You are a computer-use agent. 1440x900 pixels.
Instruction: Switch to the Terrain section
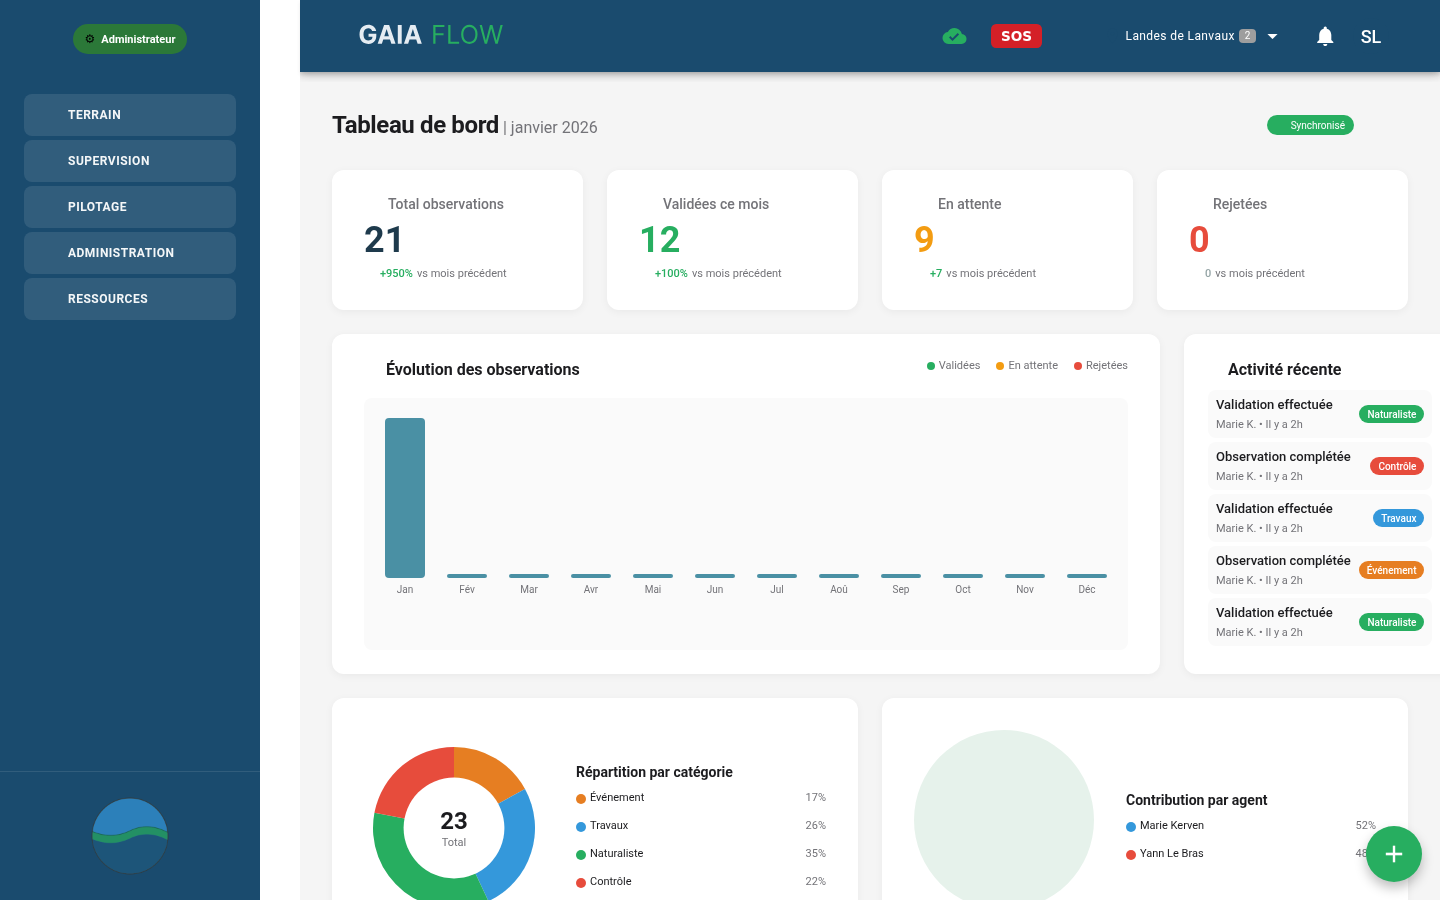pos(129,115)
